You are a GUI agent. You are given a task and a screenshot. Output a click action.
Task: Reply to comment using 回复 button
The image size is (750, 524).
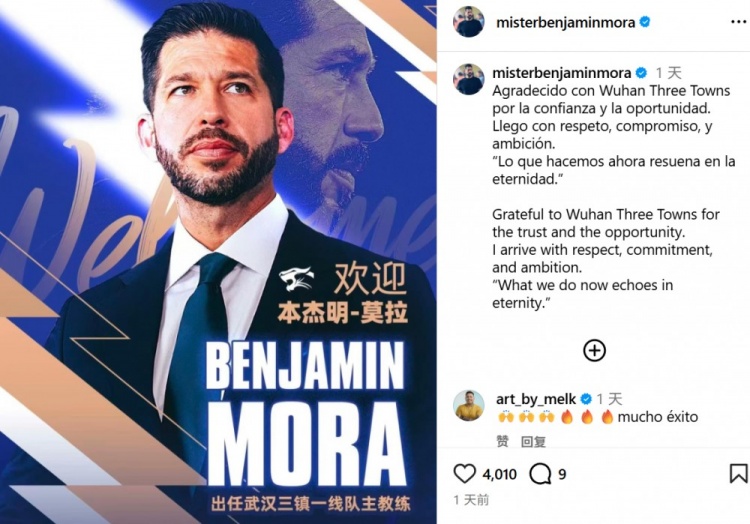pos(533,441)
